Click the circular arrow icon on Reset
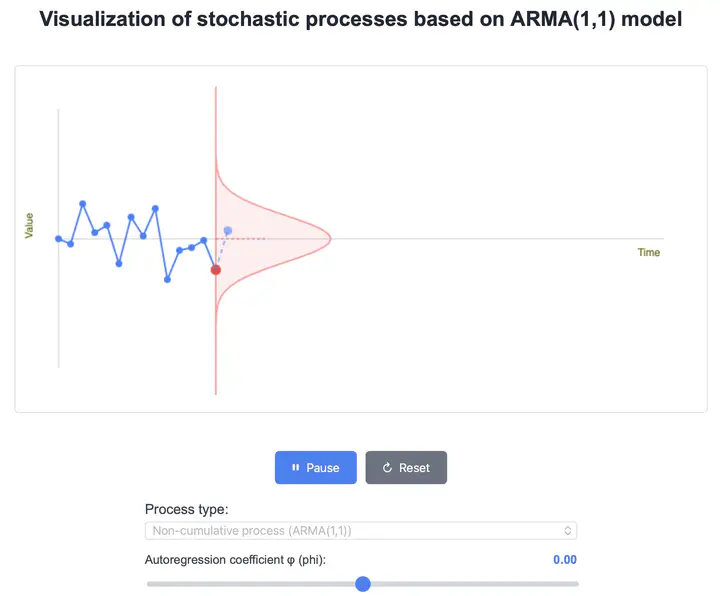Screen dimensions: 720x596 tap(387, 468)
